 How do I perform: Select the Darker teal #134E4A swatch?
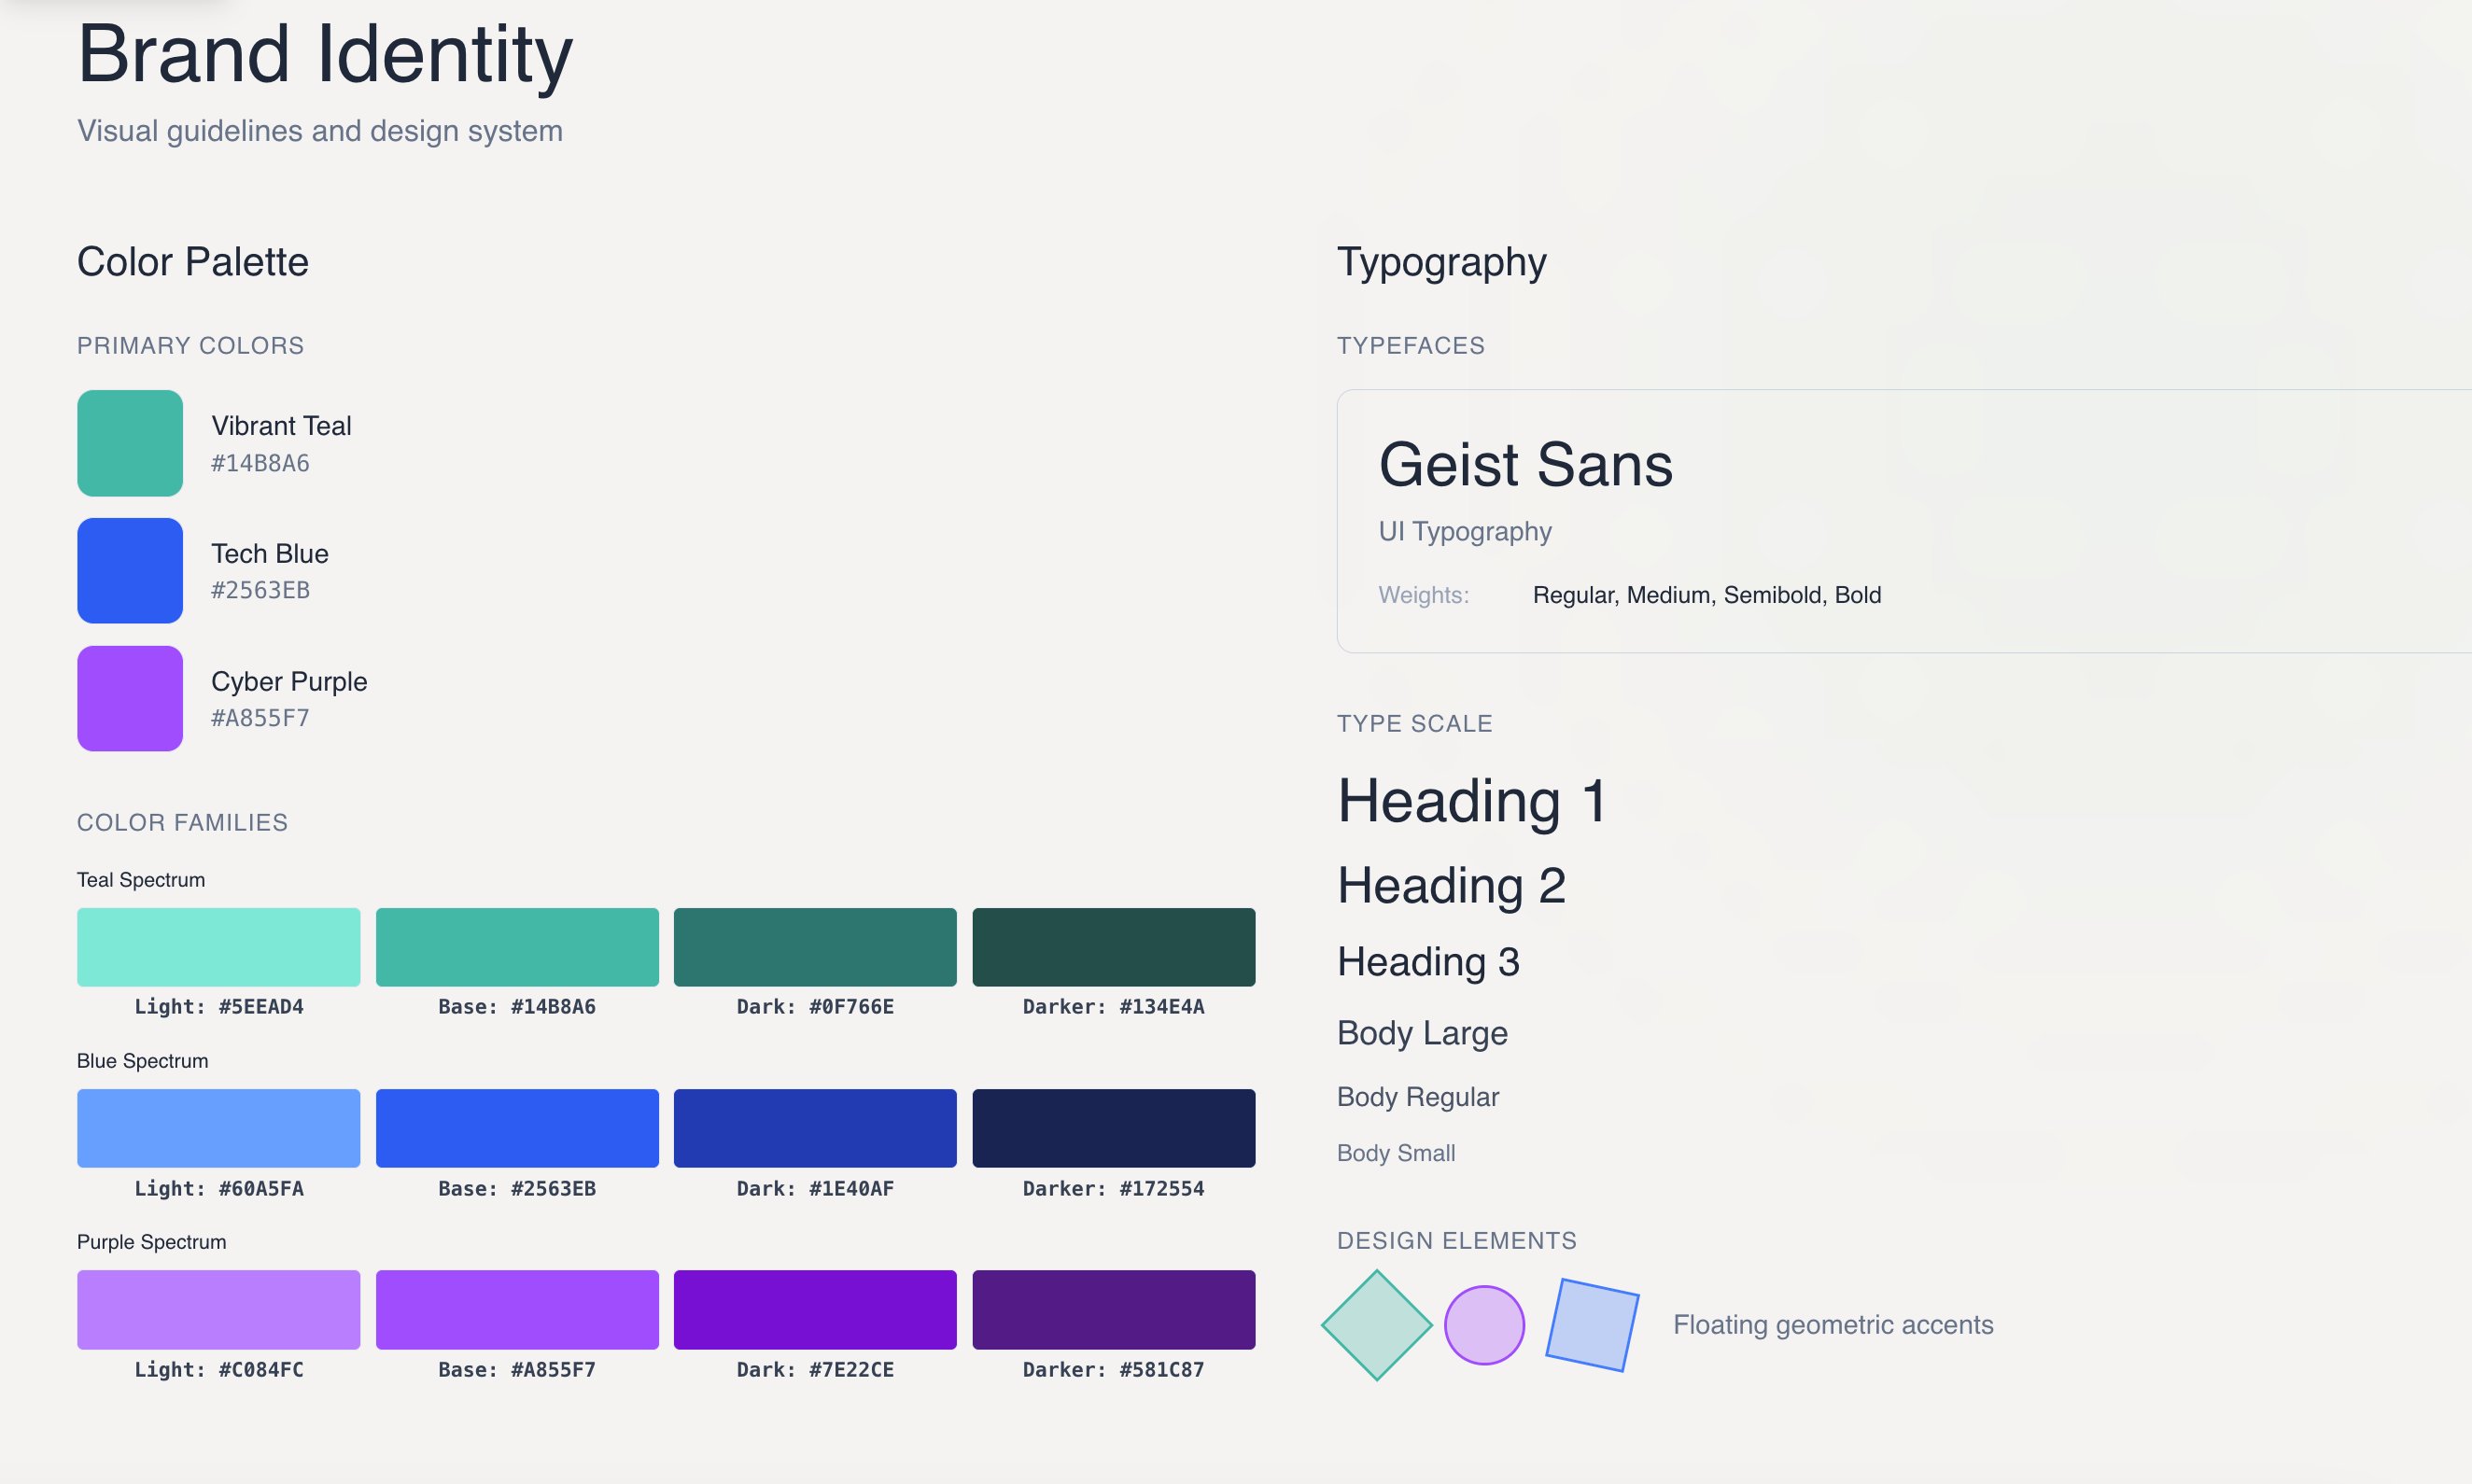point(1114,947)
